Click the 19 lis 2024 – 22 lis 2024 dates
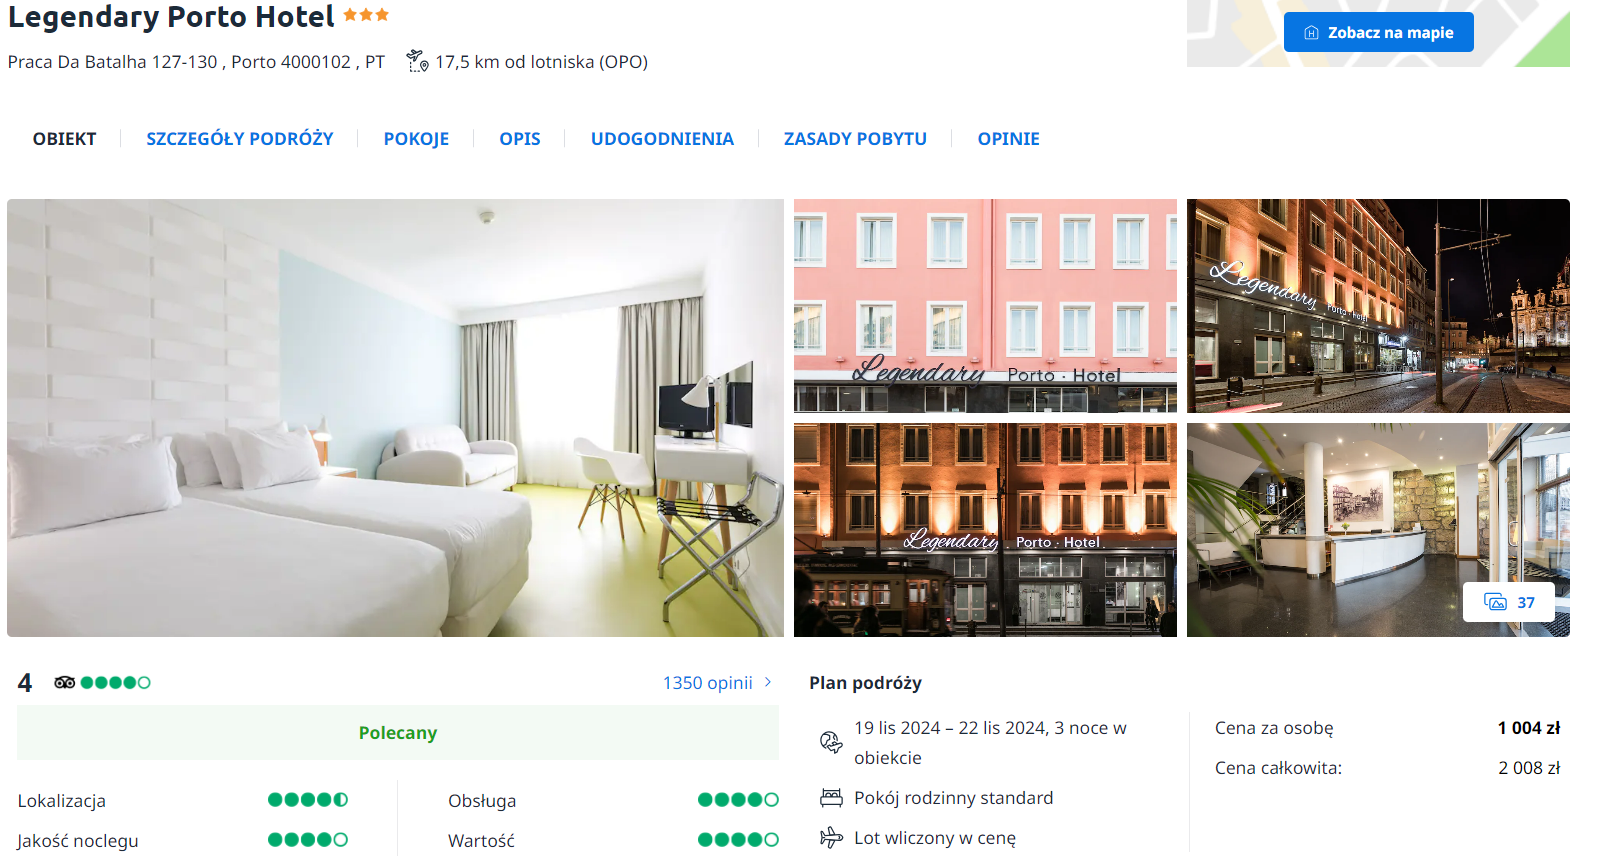 947,728
